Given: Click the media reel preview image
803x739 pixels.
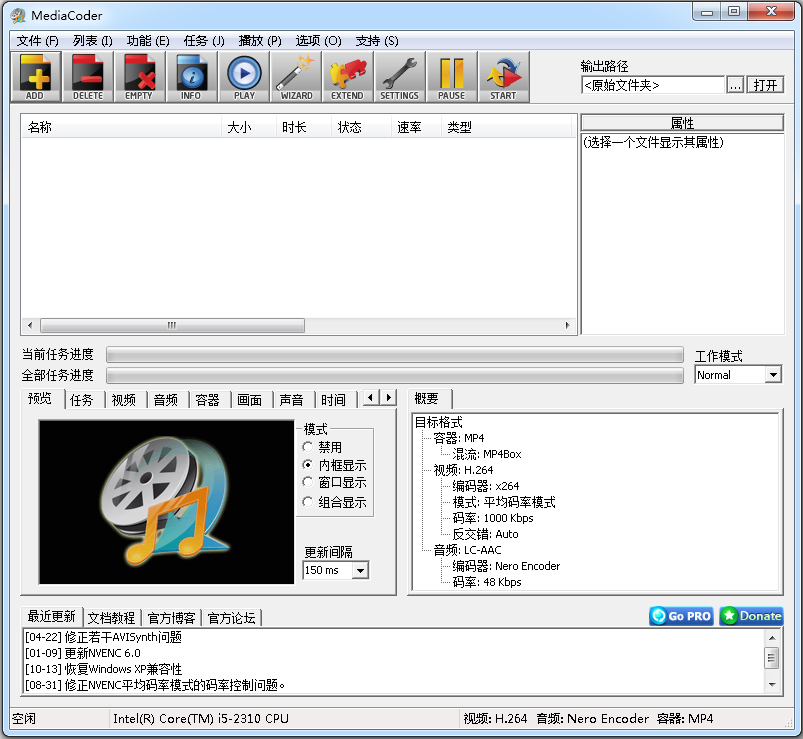Looking at the screenshot, I should [x=166, y=502].
